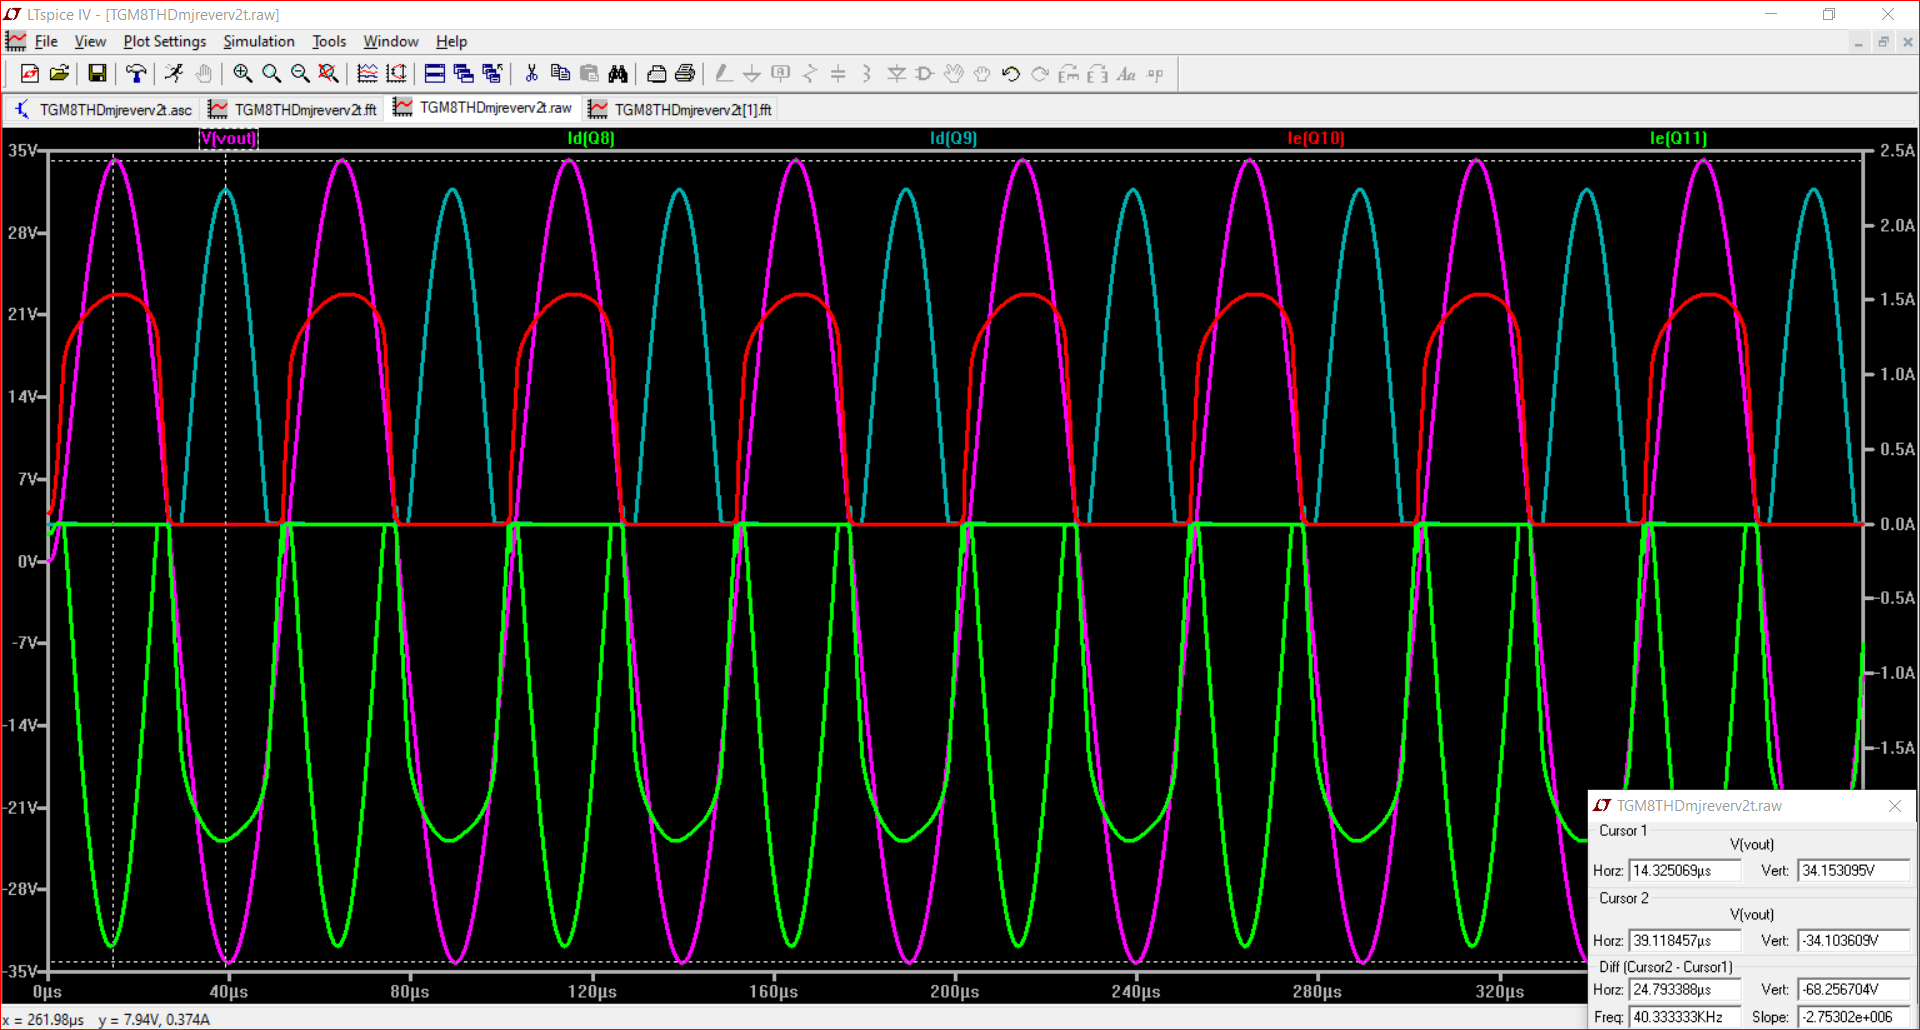Click the Pan magnifier icon
The image size is (1920, 1030).
pos(271,74)
